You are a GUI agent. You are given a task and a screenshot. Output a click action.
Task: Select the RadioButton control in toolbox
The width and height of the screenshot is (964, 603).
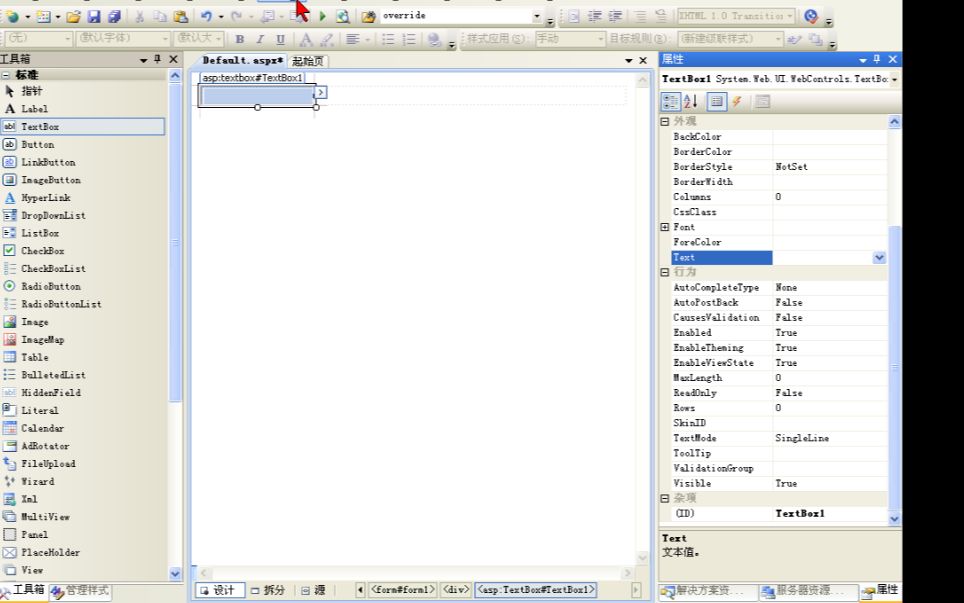click(50, 286)
